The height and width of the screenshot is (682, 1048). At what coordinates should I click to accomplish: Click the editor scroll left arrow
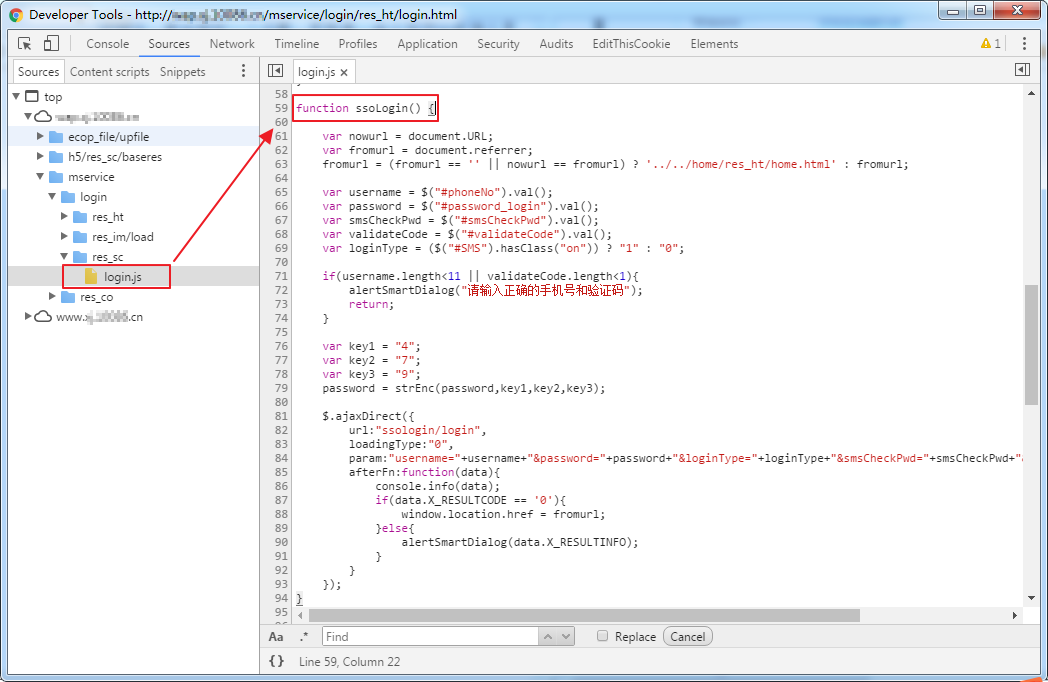click(x=300, y=615)
